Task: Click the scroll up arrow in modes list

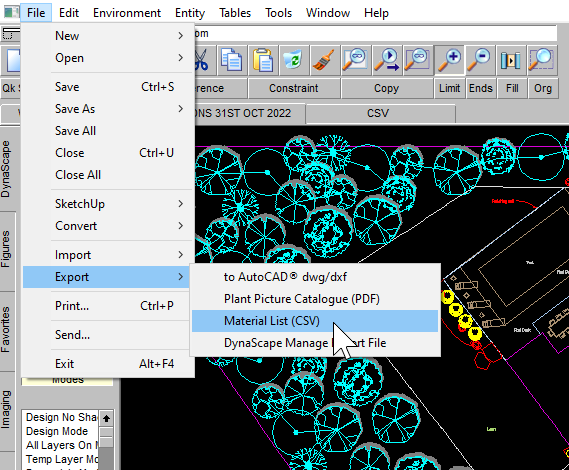Action: point(106,418)
